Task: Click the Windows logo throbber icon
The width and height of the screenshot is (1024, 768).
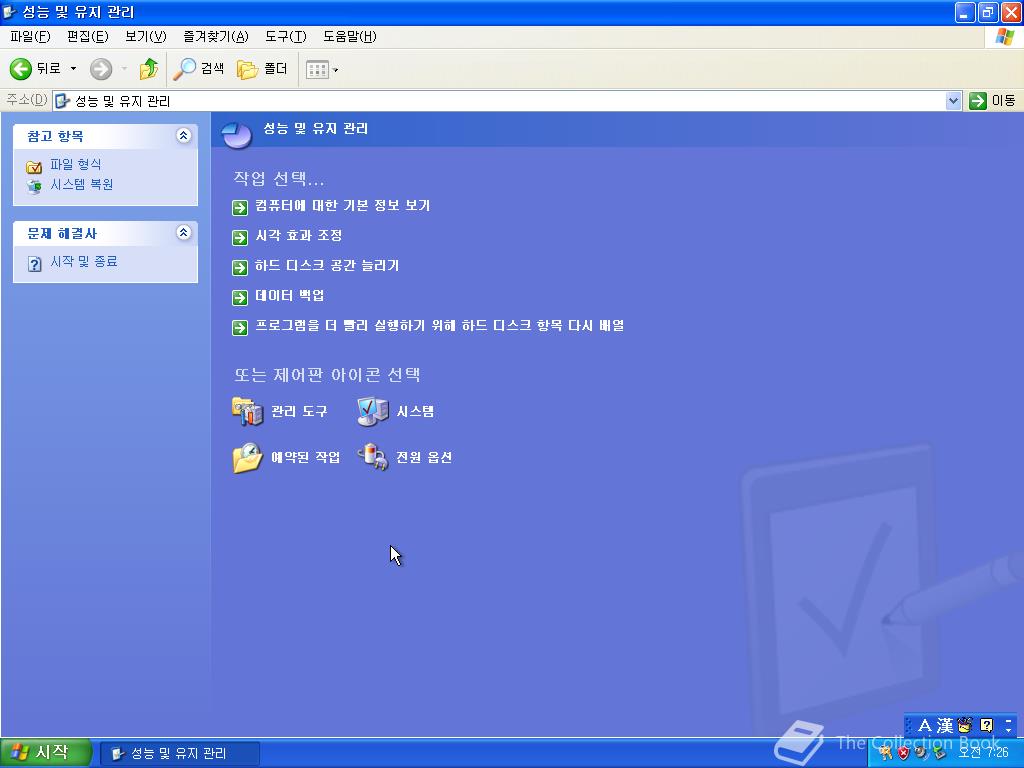Action: click(1004, 37)
